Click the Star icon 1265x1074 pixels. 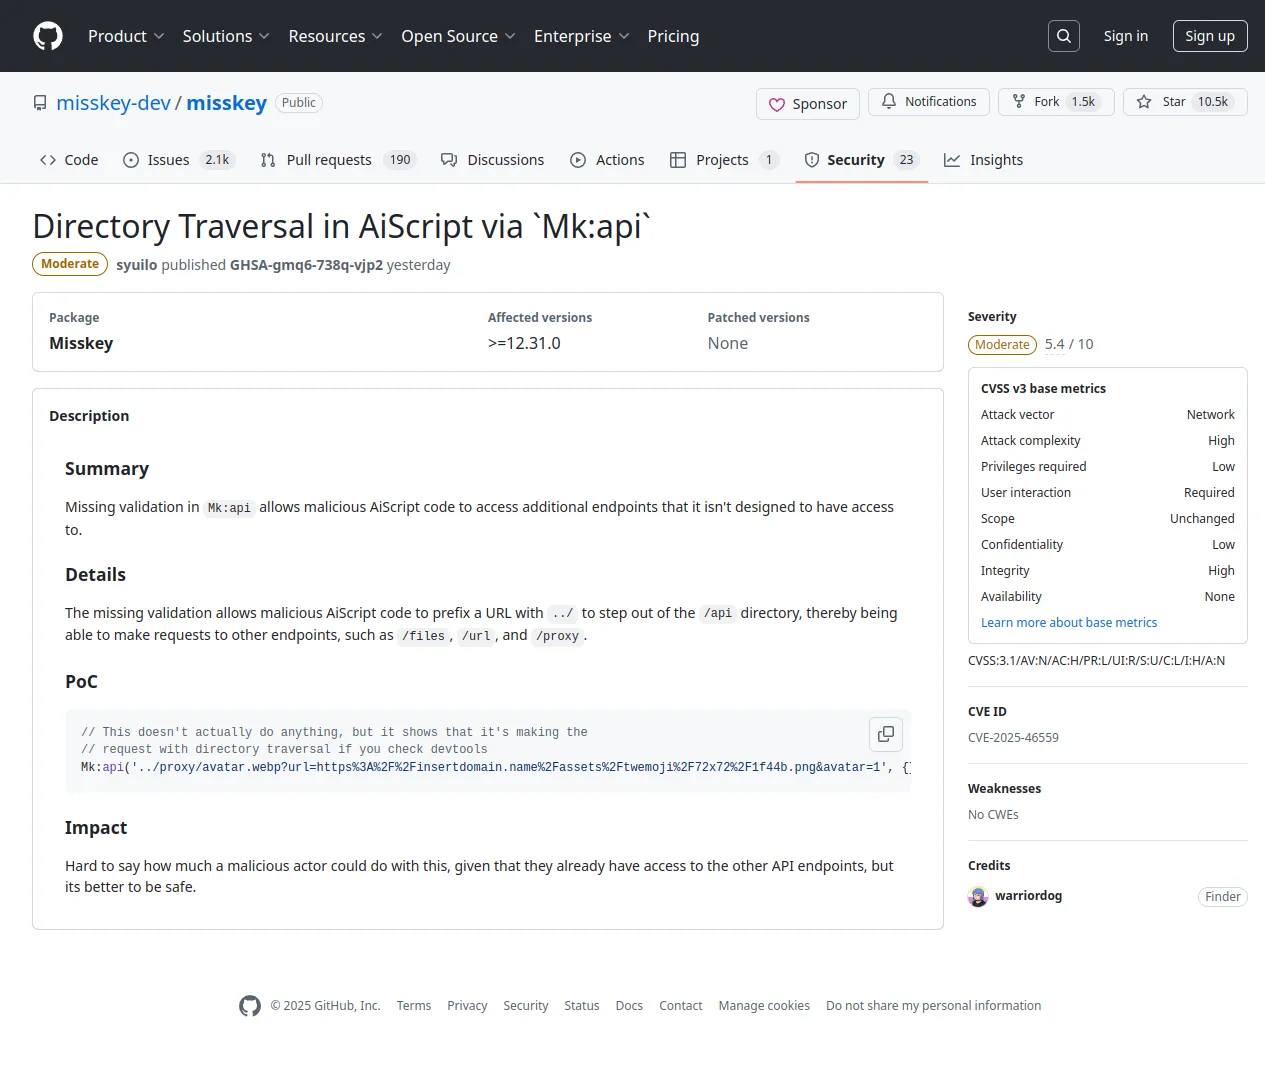point(1144,102)
